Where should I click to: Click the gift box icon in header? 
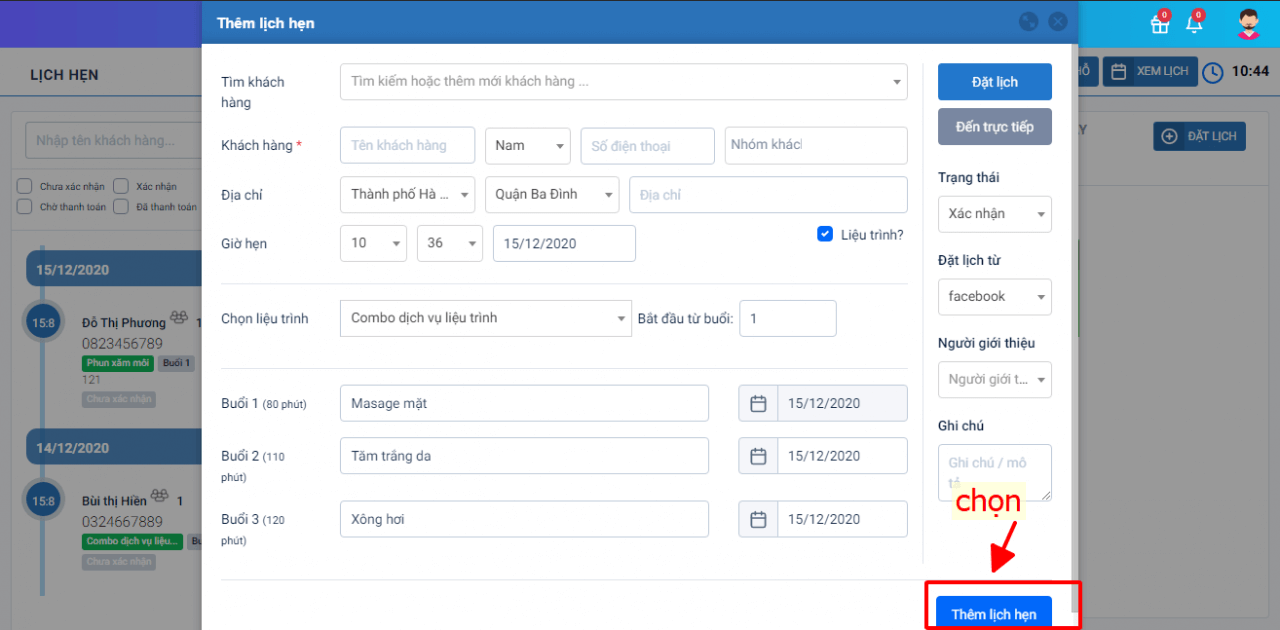tap(1159, 24)
